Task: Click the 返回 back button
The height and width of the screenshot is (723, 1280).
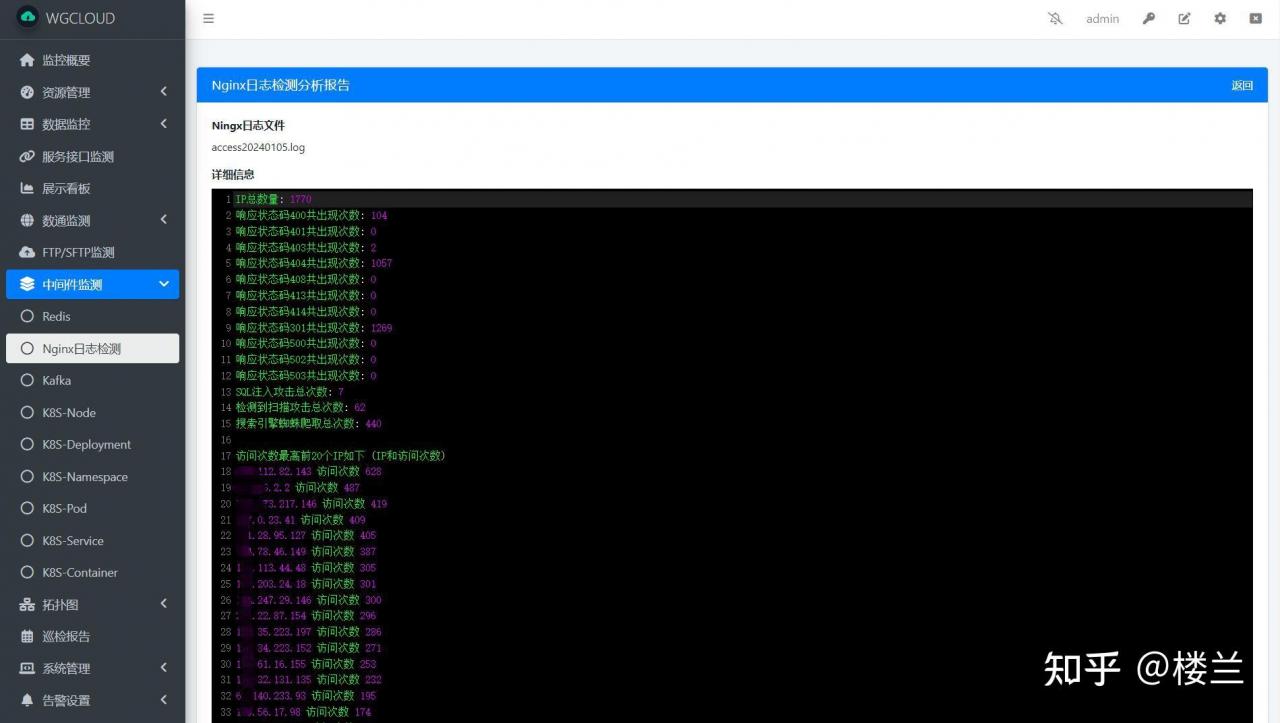Action: [1242, 85]
